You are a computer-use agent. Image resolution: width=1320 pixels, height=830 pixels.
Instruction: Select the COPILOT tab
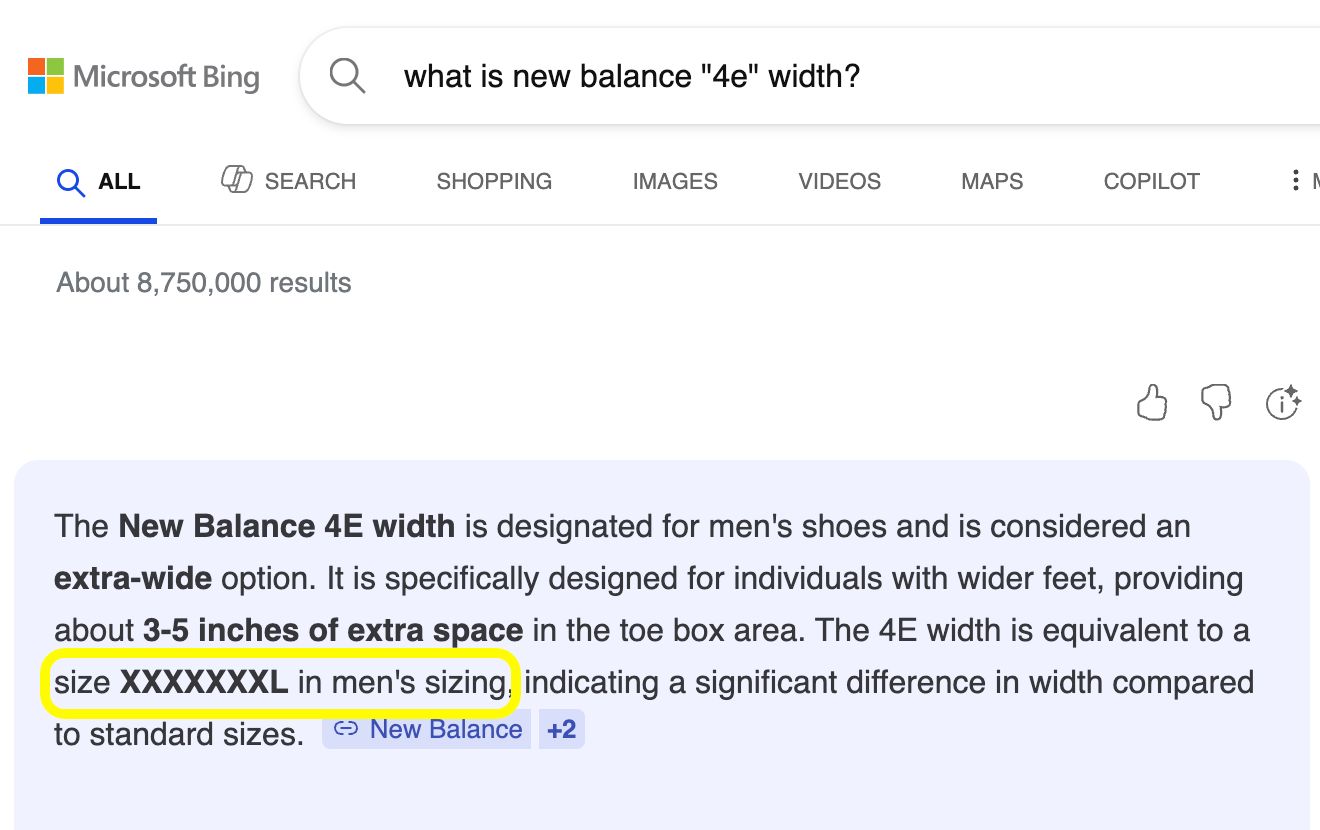[1151, 181]
